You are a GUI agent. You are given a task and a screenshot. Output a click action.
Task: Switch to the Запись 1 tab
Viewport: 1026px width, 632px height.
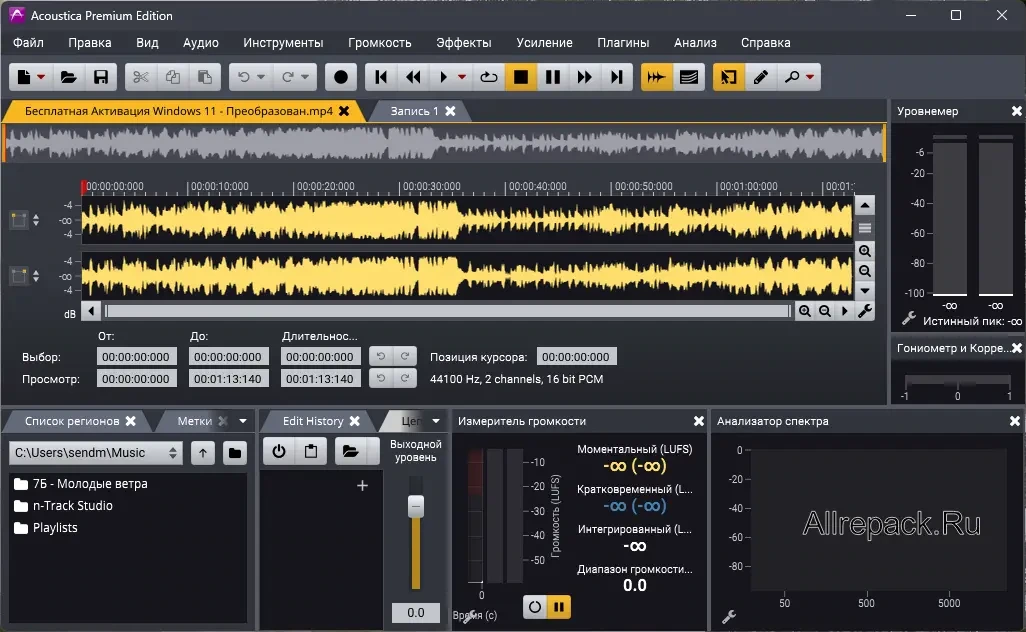[414, 111]
